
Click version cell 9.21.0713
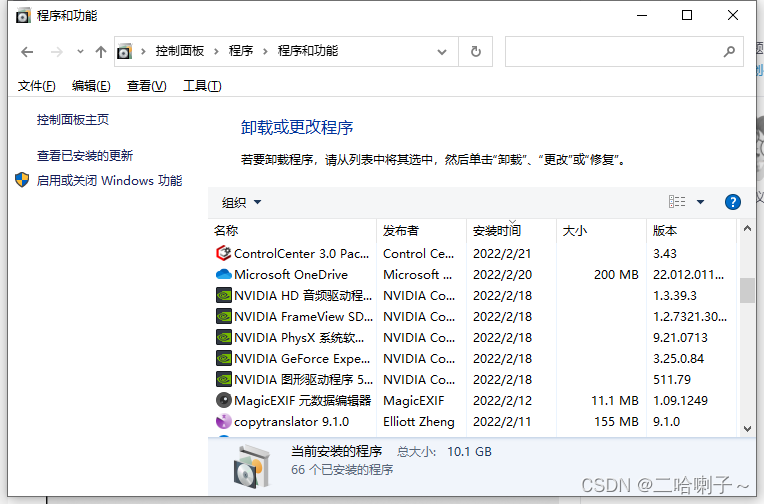click(x=680, y=337)
